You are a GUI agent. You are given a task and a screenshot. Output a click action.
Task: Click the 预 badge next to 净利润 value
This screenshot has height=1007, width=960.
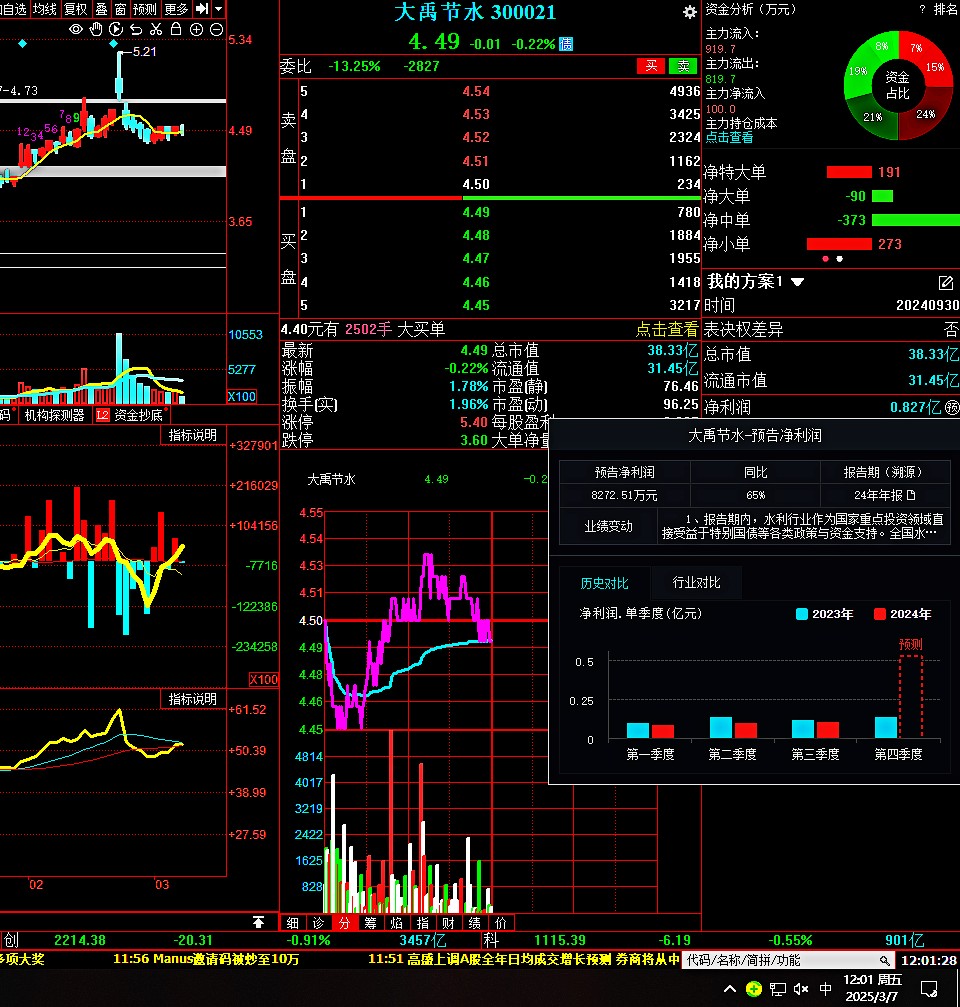point(952,407)
